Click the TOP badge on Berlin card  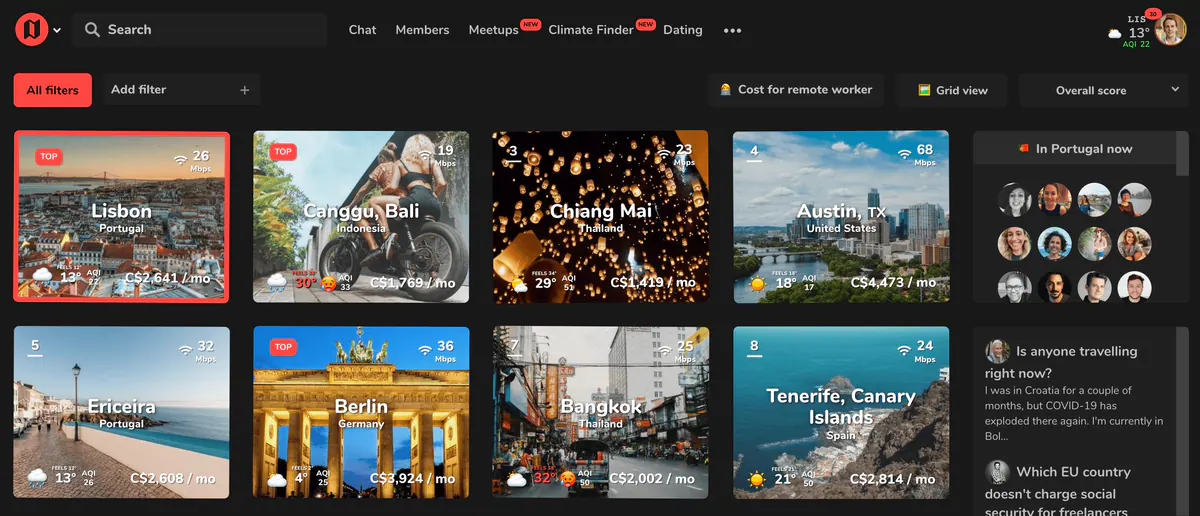(283, 347)
